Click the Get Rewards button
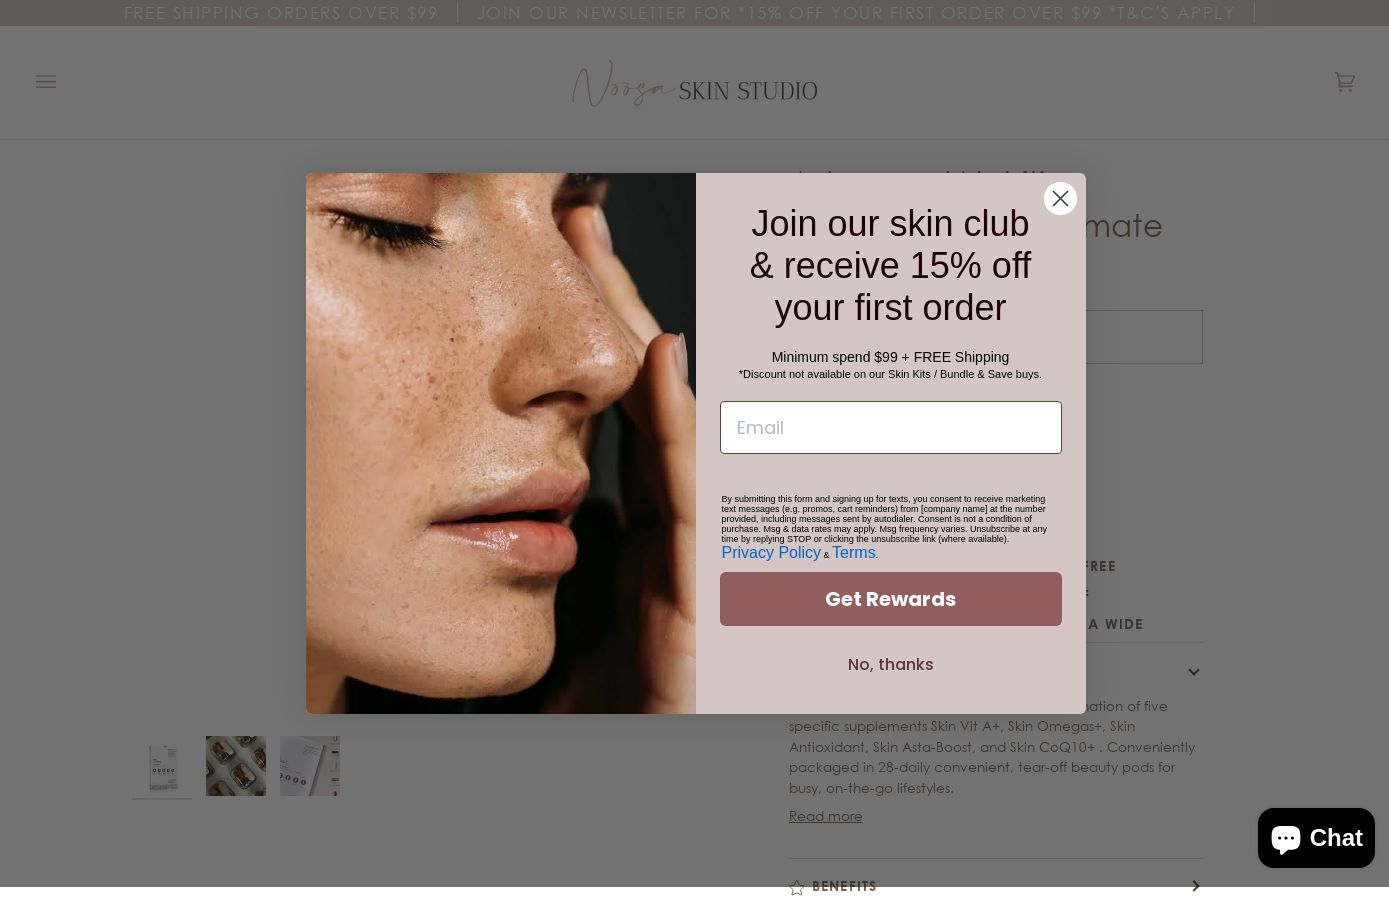1389x902 pixels. coord(890,599)
